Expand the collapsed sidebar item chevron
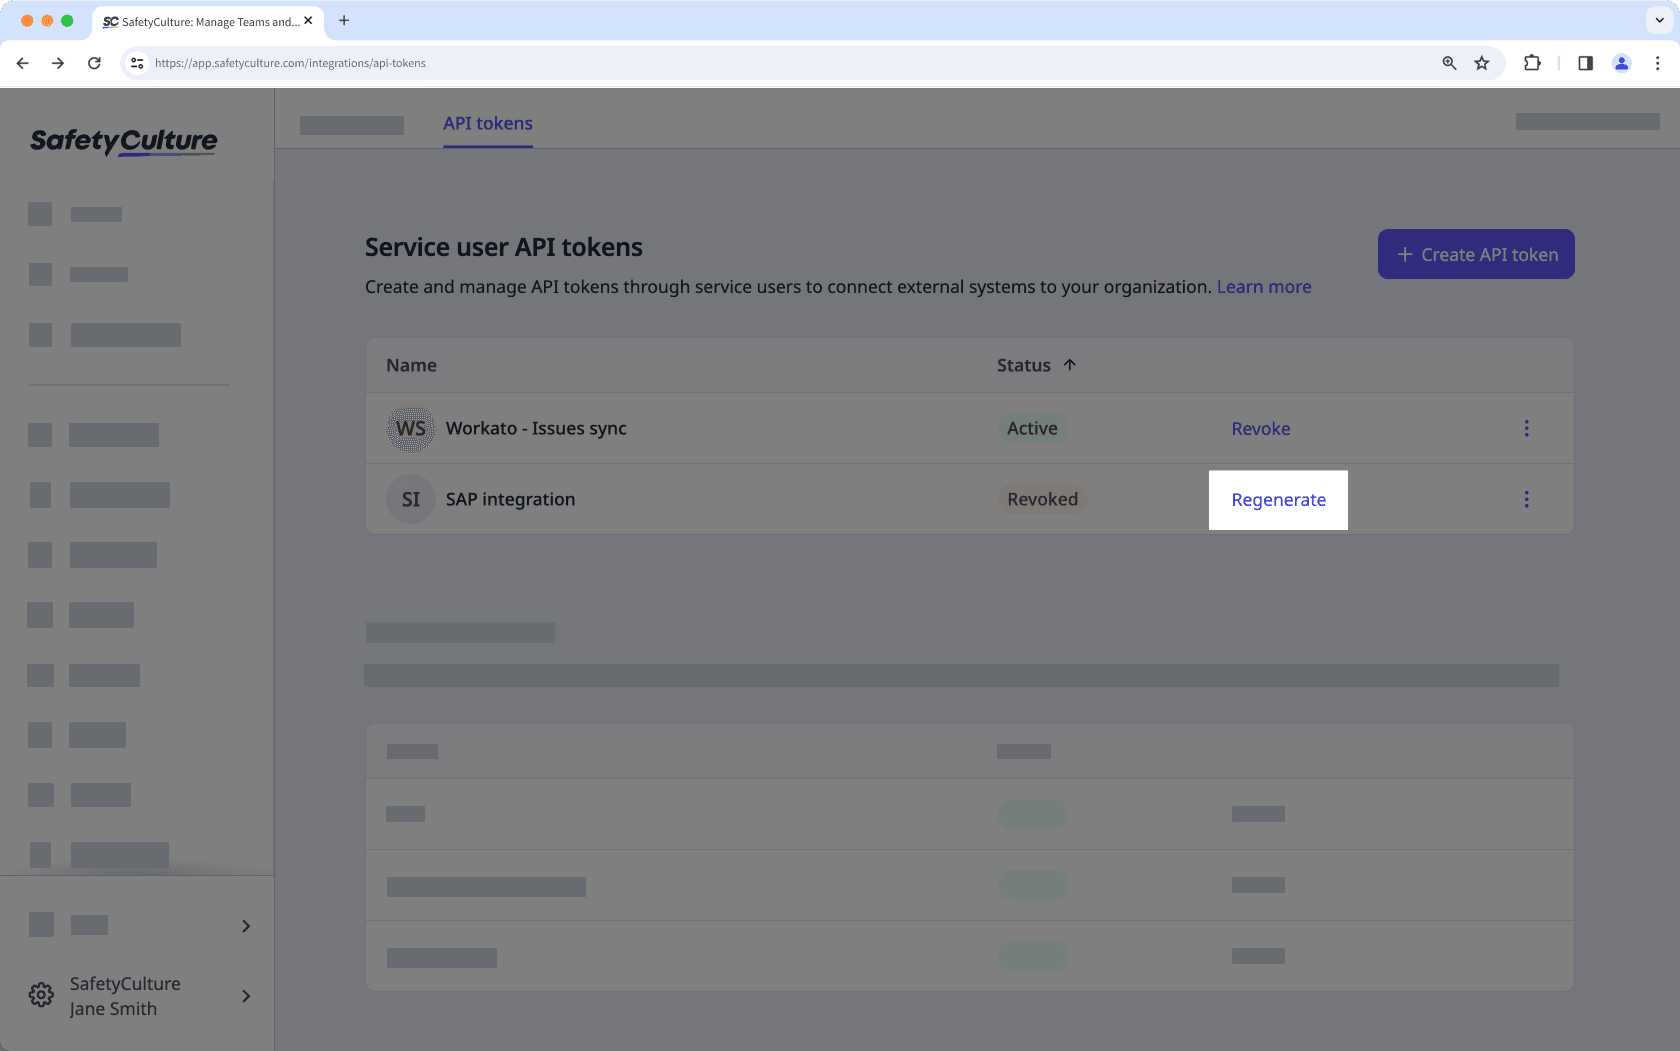 [246, 926]
